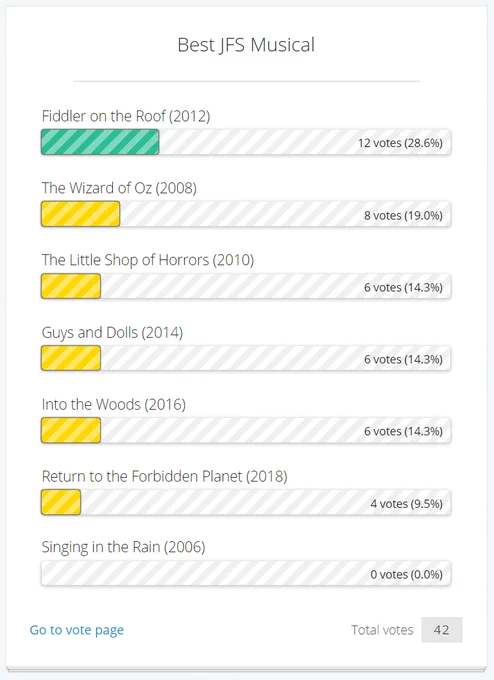Click the 0 votes (0.0%) result text
This screenshot has height=680, width=494.
click(x=406, y=574)
